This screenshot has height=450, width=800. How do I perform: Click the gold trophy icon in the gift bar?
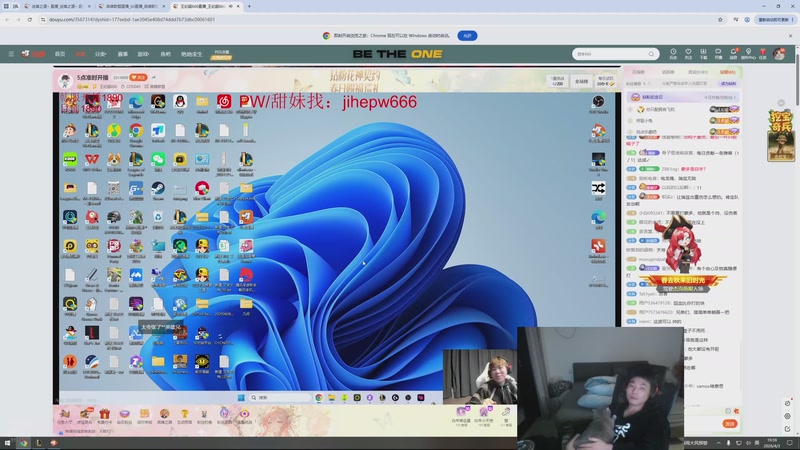pyautogui.click(x=185, y=415)
